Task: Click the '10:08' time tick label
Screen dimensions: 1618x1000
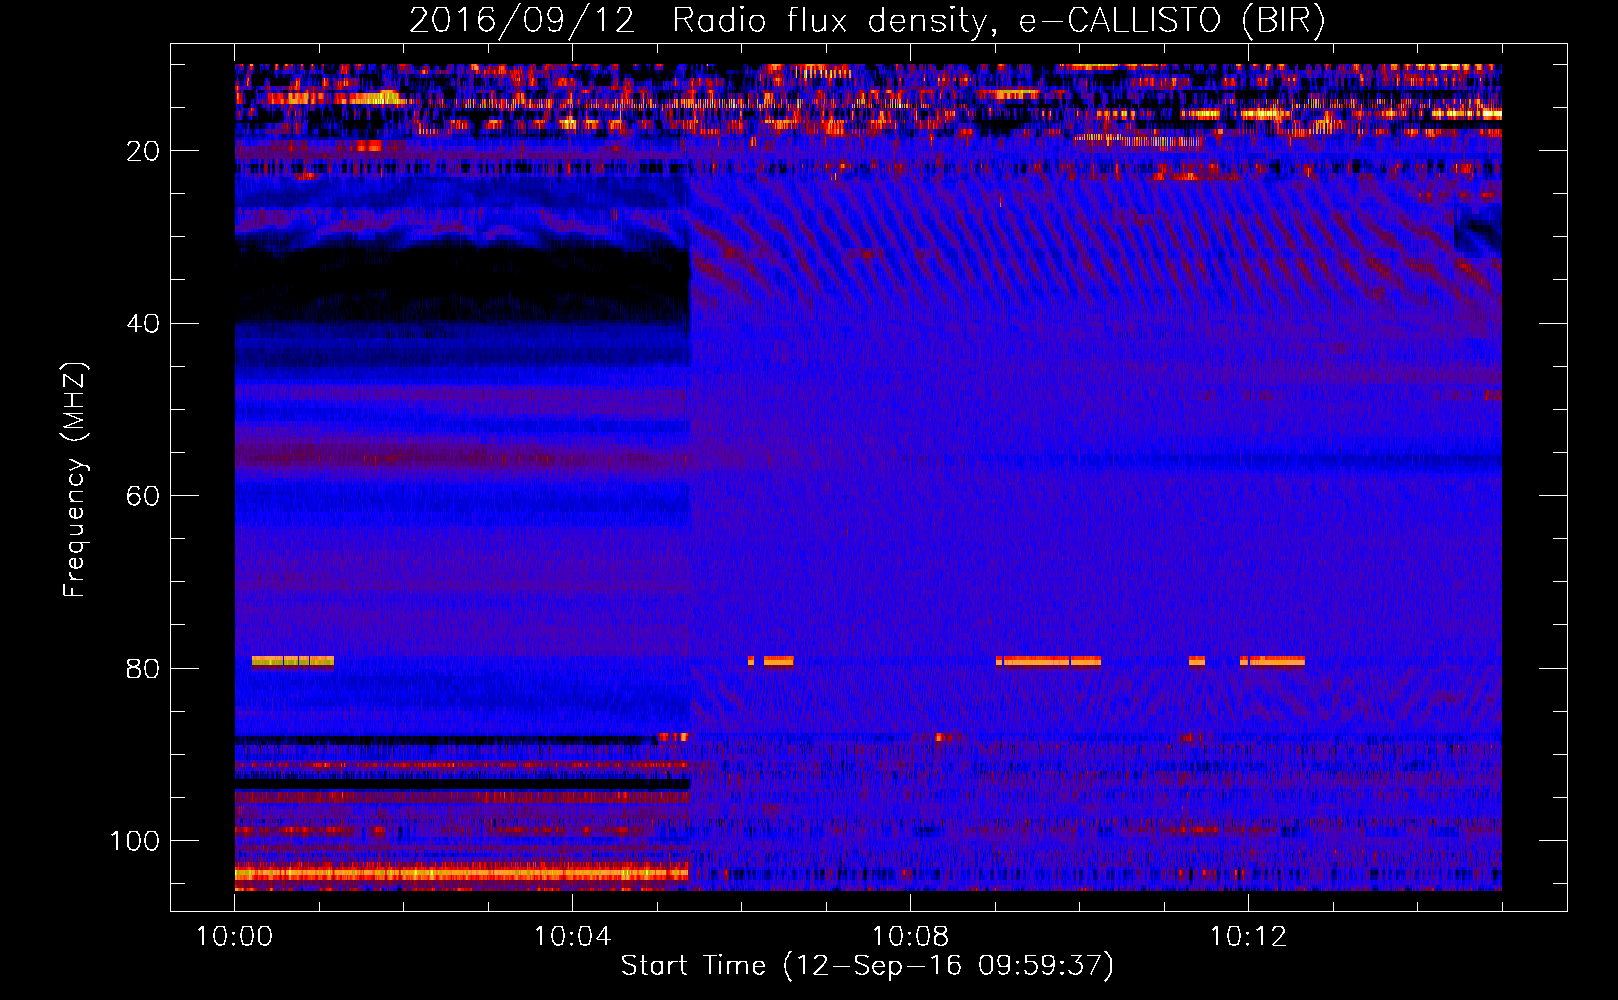Action: pos(910,937)
